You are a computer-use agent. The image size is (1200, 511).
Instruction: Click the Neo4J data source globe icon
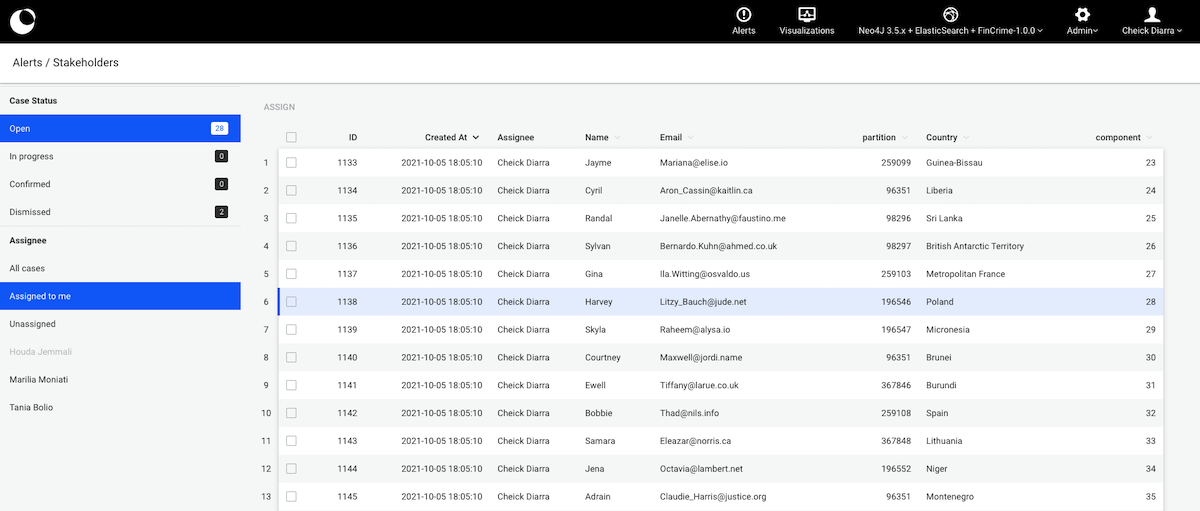950,14
